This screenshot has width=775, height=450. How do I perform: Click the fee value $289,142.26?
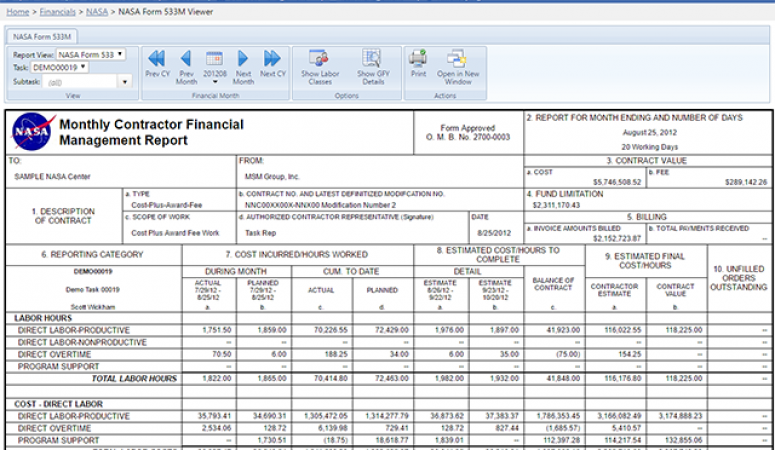pos(746,182)
